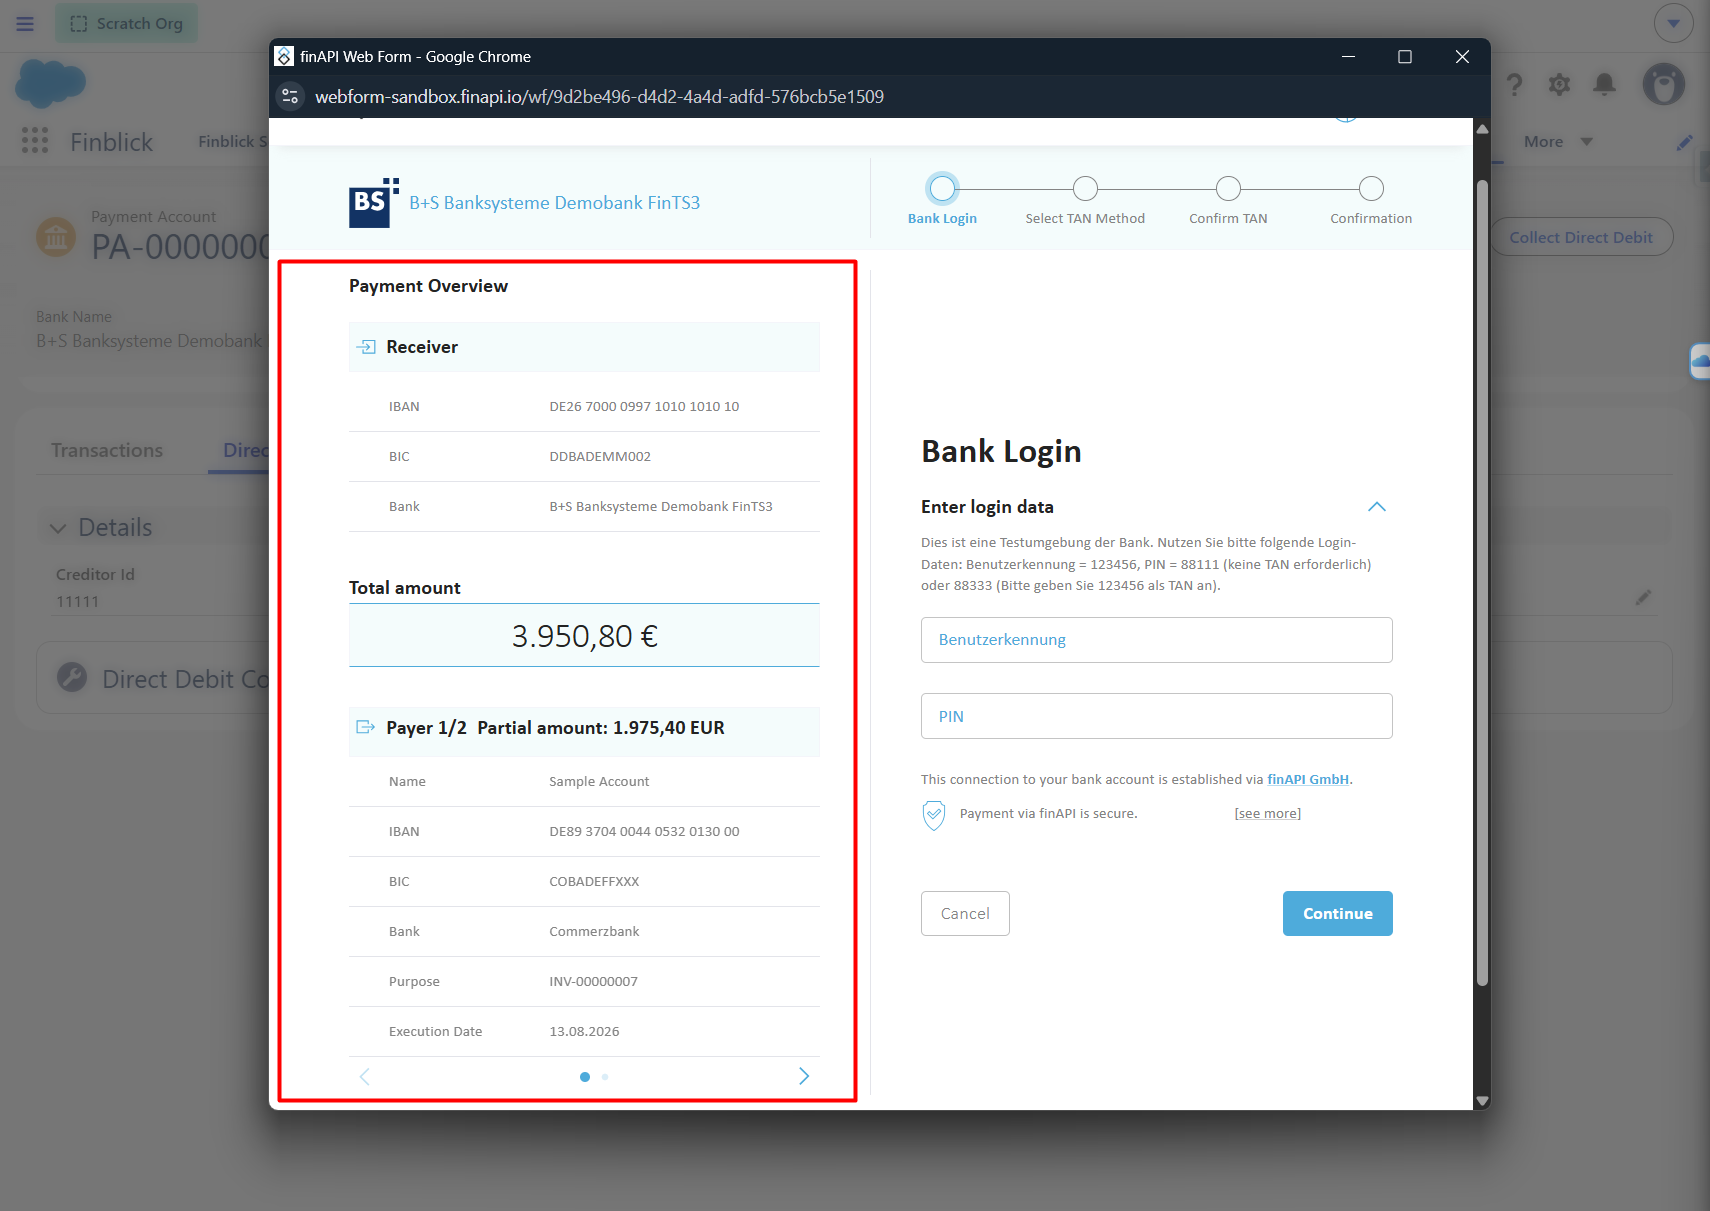The width and height of the screenshot is (1710, 1211).
Task: Click the Payer 1/2 partial amount heading
Action: [555, 728]
